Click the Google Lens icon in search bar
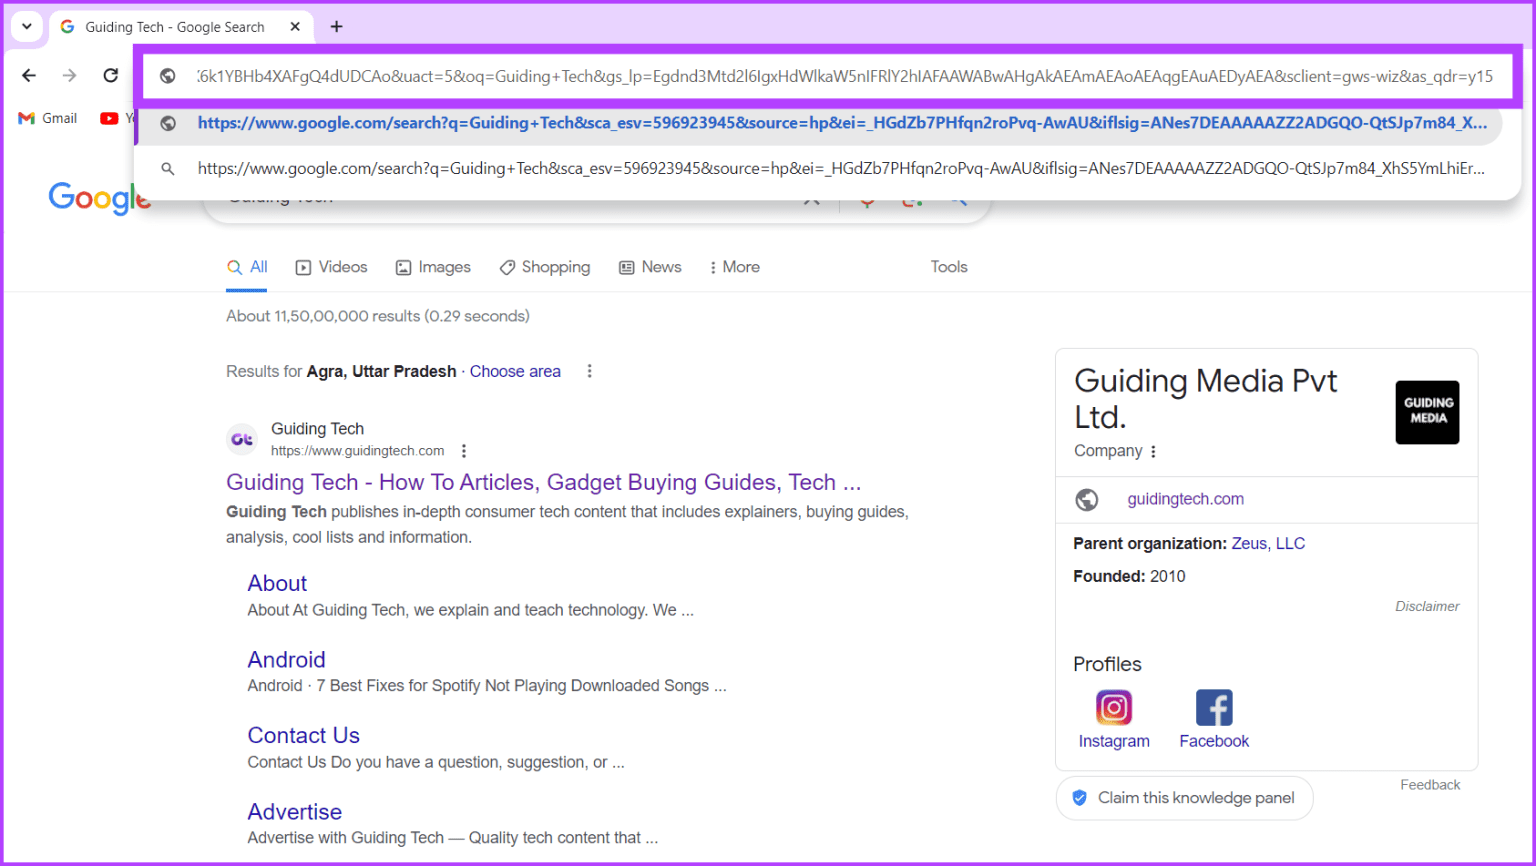Screen dimensions: 1536x866 (911, 197)
